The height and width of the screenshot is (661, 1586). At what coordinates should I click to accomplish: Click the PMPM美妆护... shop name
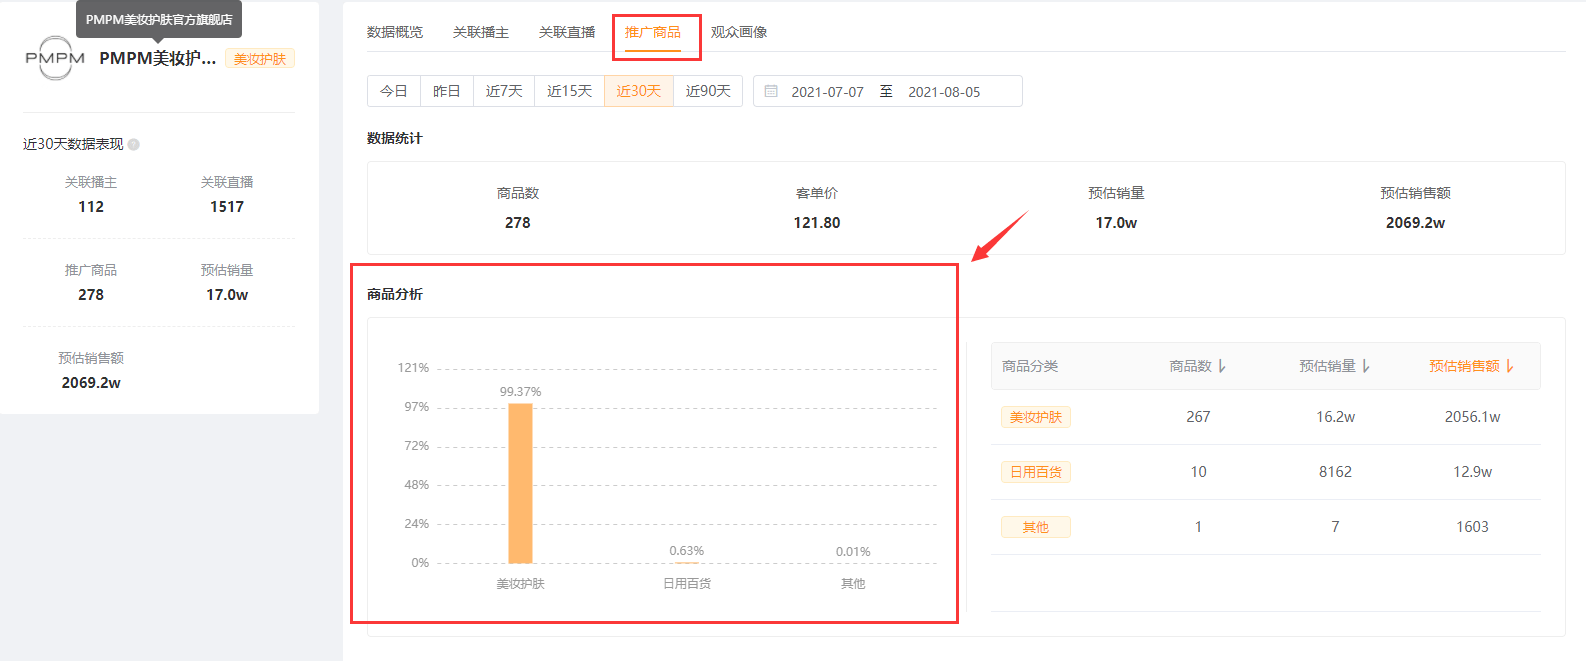[x=158, y=58]
